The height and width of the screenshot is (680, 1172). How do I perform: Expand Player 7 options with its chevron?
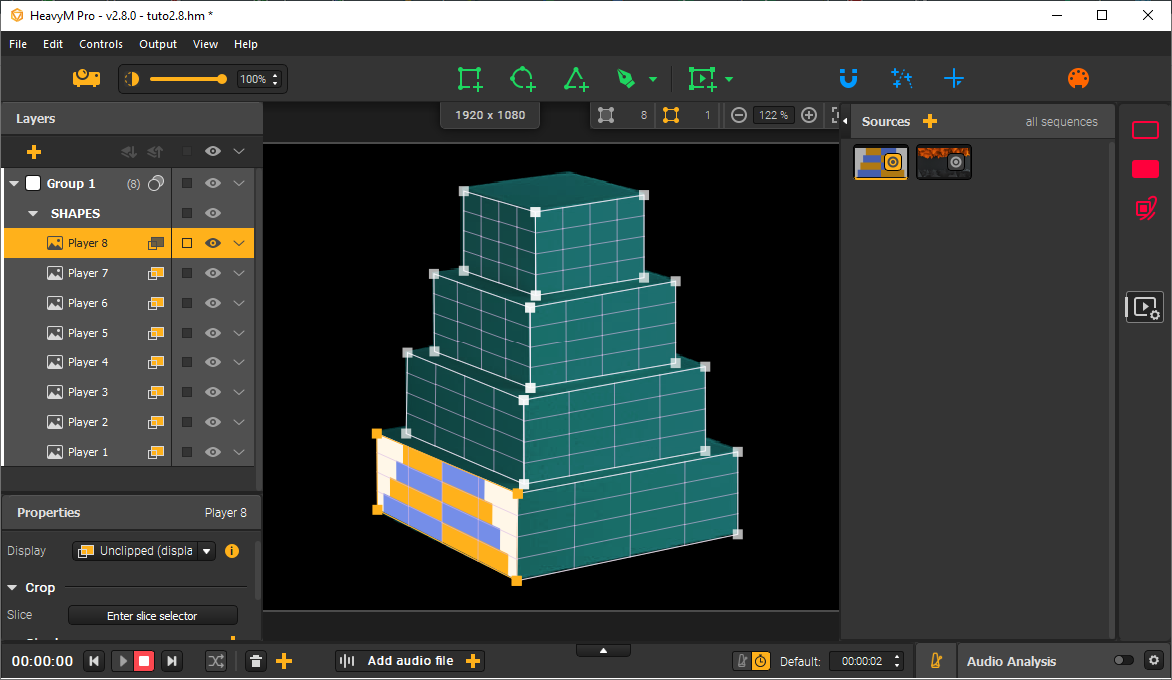point(238,272)
